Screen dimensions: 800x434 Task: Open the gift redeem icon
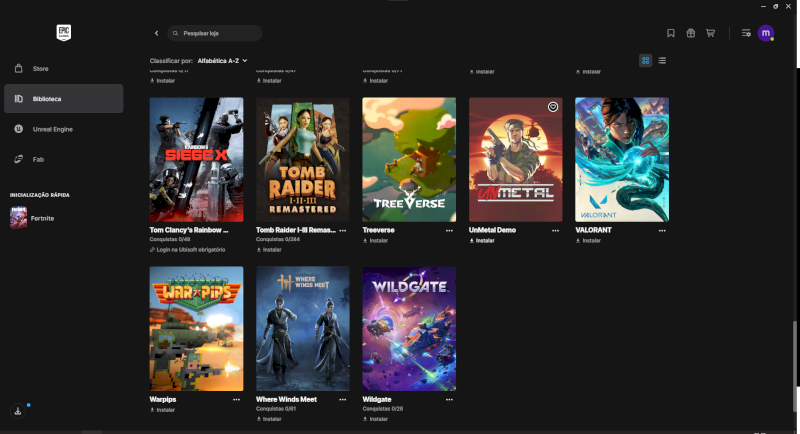690,33
